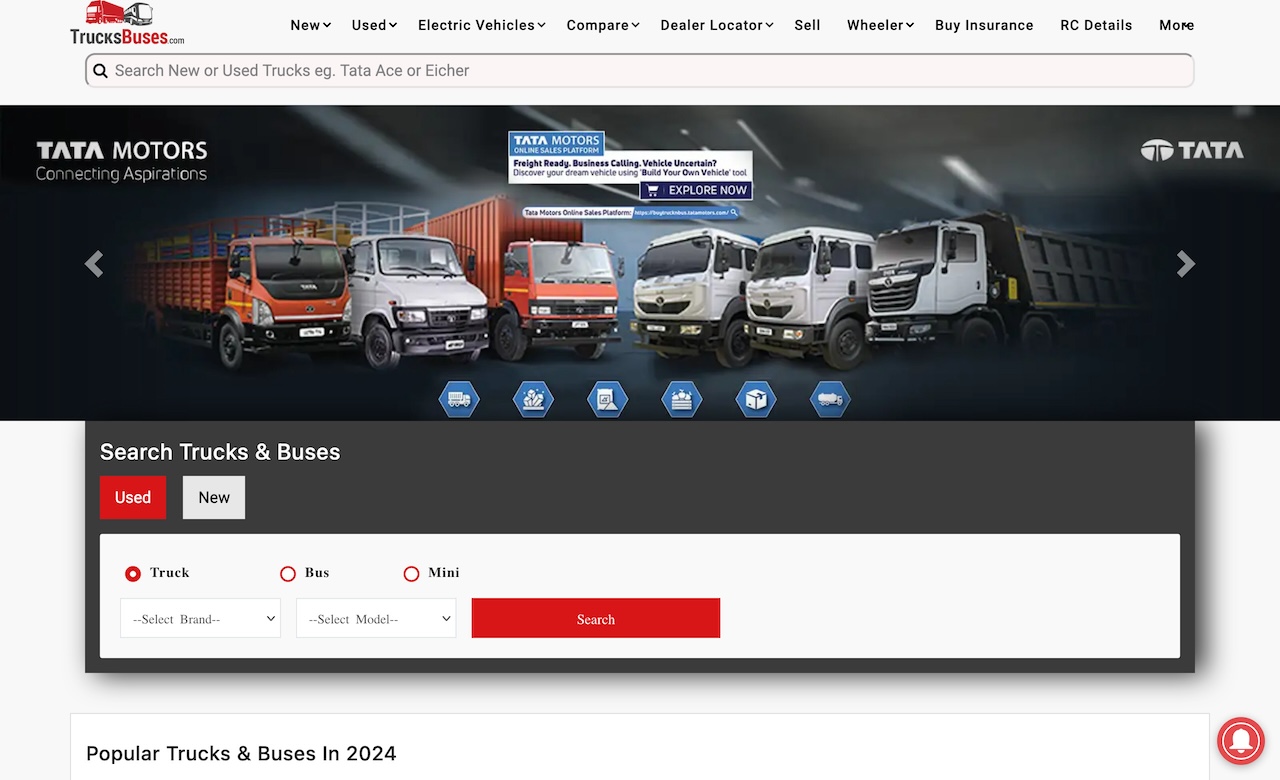The width and height of the screenshot is (1280, 780).
Task: Open Buy Insurance page
Action: pos(984,25)
